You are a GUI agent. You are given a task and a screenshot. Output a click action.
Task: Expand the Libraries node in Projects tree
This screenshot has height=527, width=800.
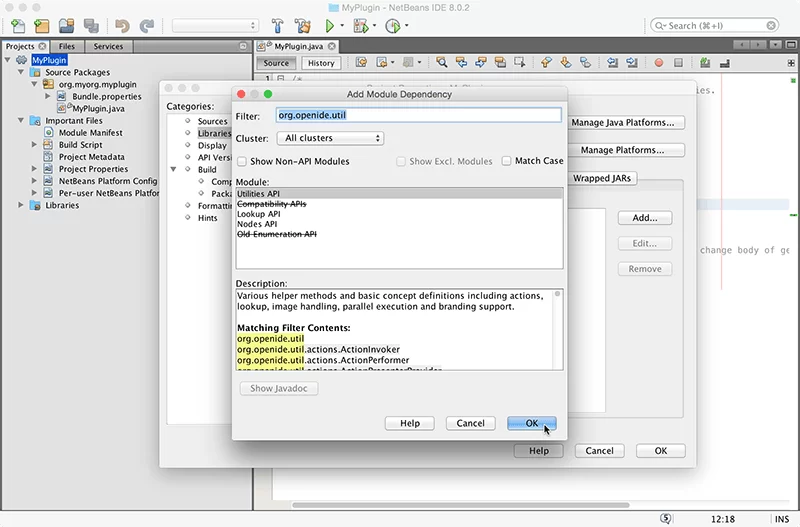(21, 205)
